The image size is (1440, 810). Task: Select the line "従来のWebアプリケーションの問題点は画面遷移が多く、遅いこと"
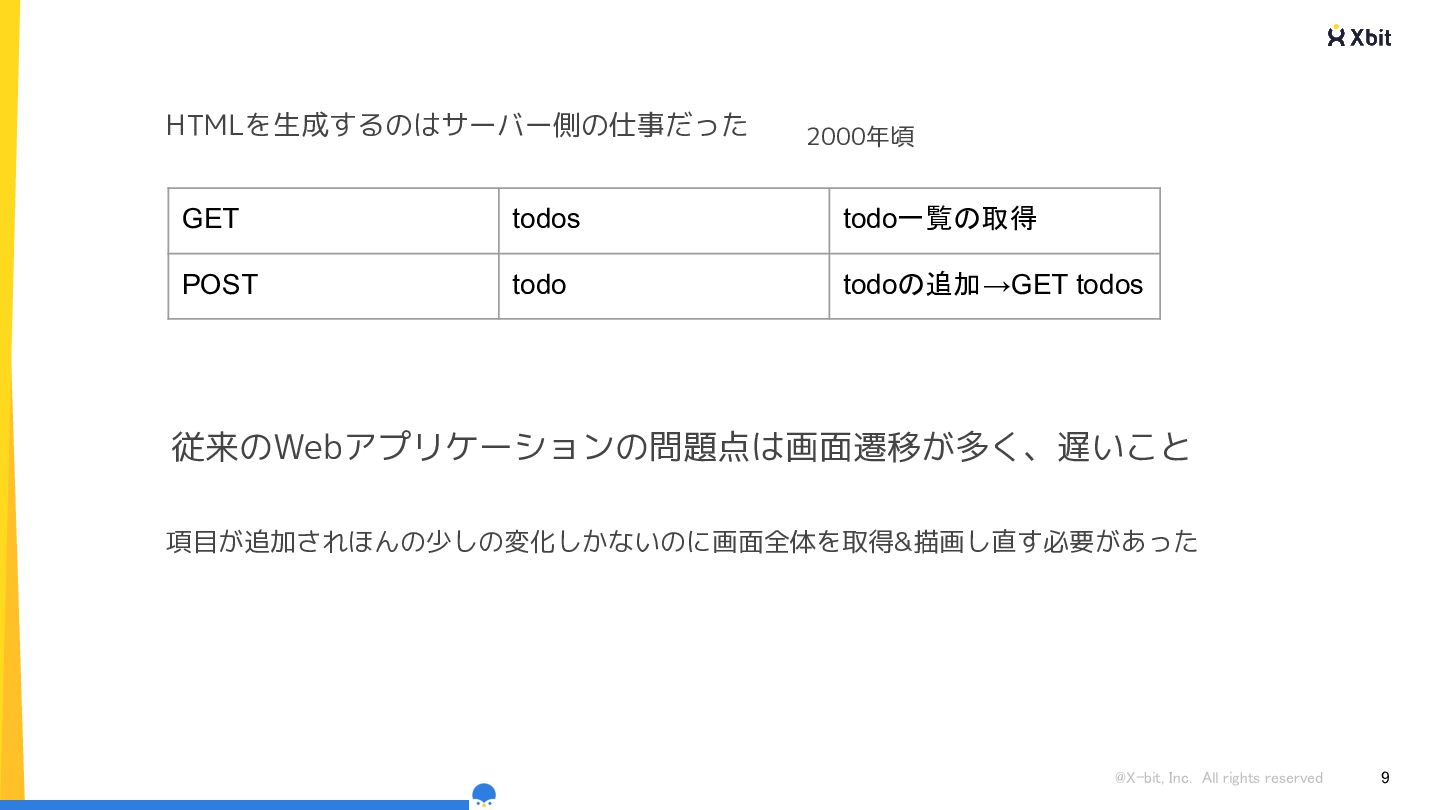click(x=681, y=446)
